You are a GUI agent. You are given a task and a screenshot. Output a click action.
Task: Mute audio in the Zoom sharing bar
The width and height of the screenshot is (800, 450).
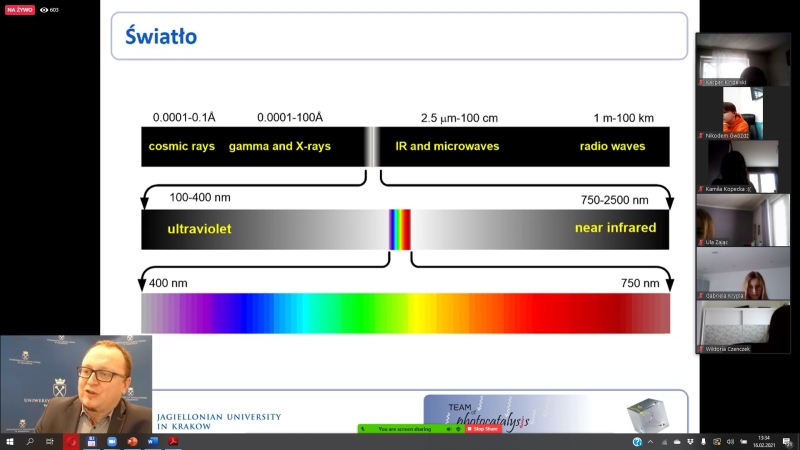[448, 429]
